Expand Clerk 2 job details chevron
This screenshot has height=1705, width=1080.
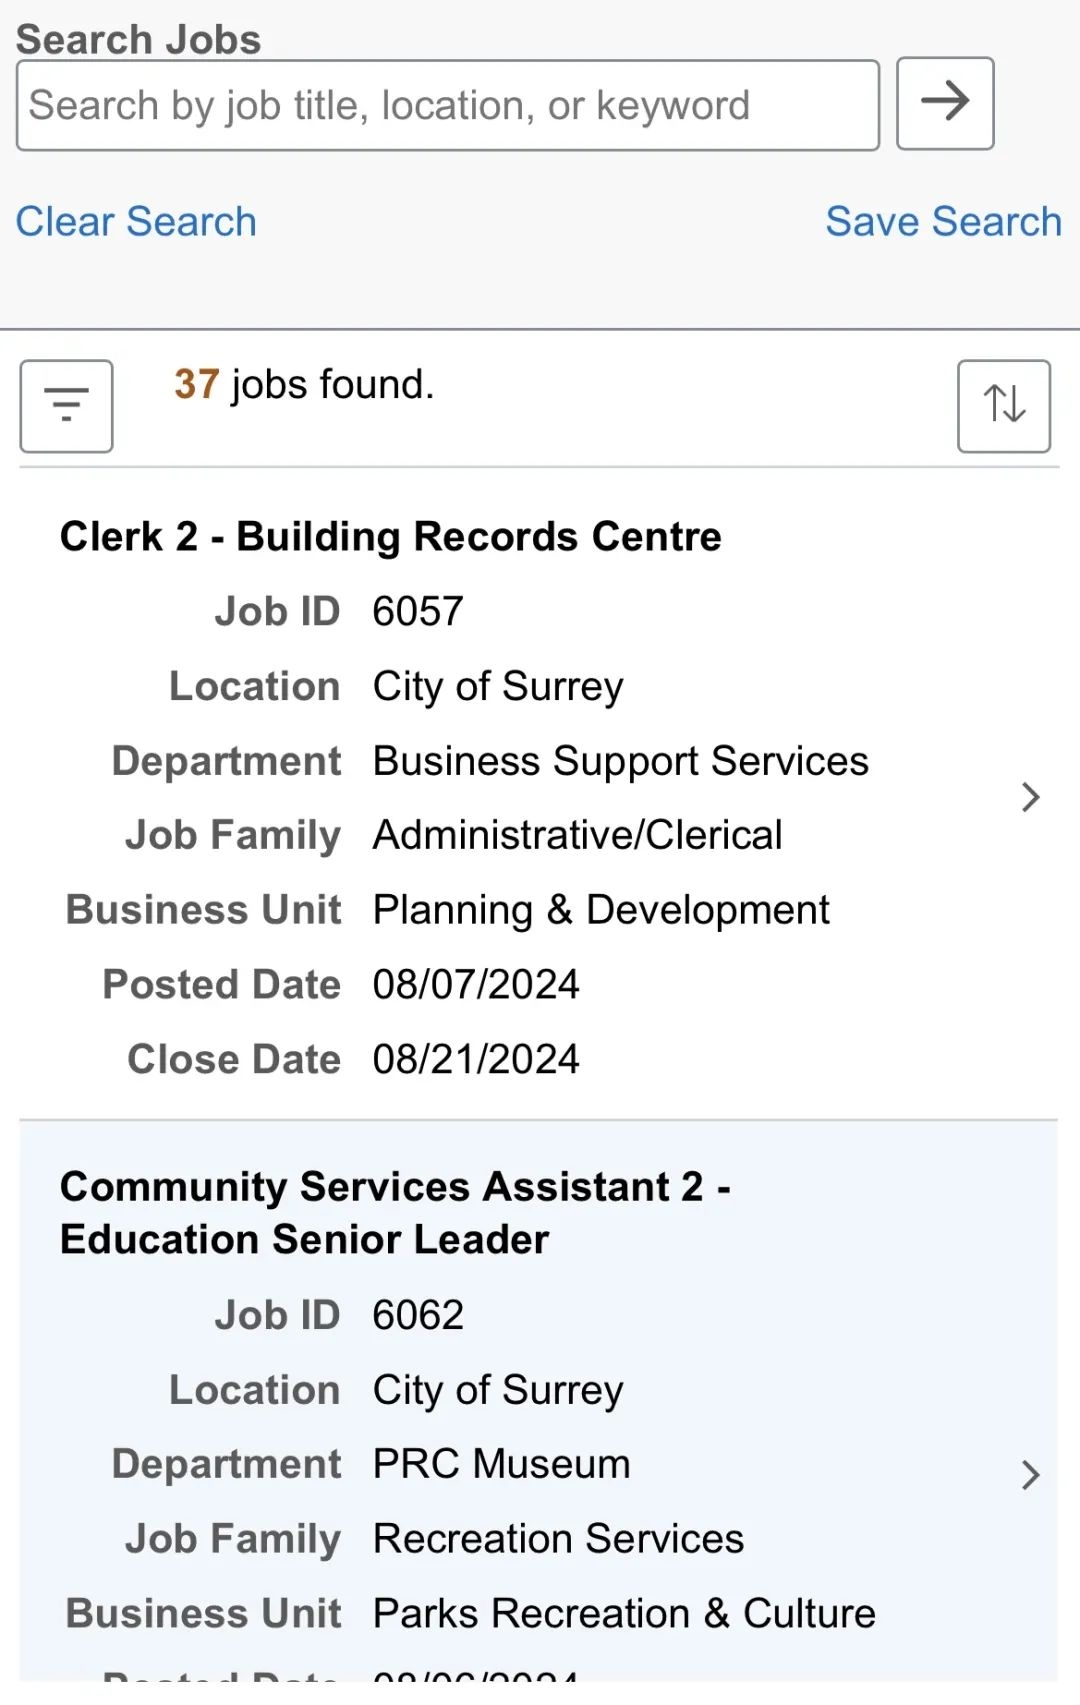click(1031, 797)
